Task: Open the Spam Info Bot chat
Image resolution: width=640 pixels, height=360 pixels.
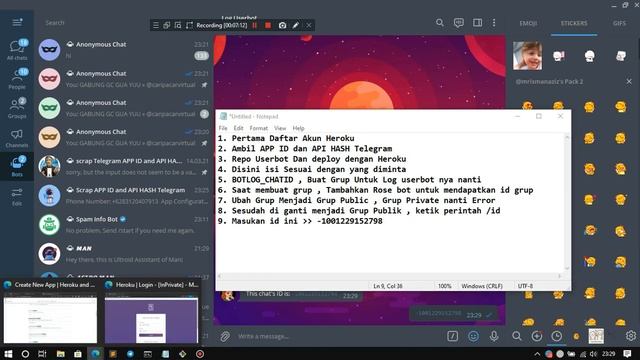Action: (x=123, y=224)
